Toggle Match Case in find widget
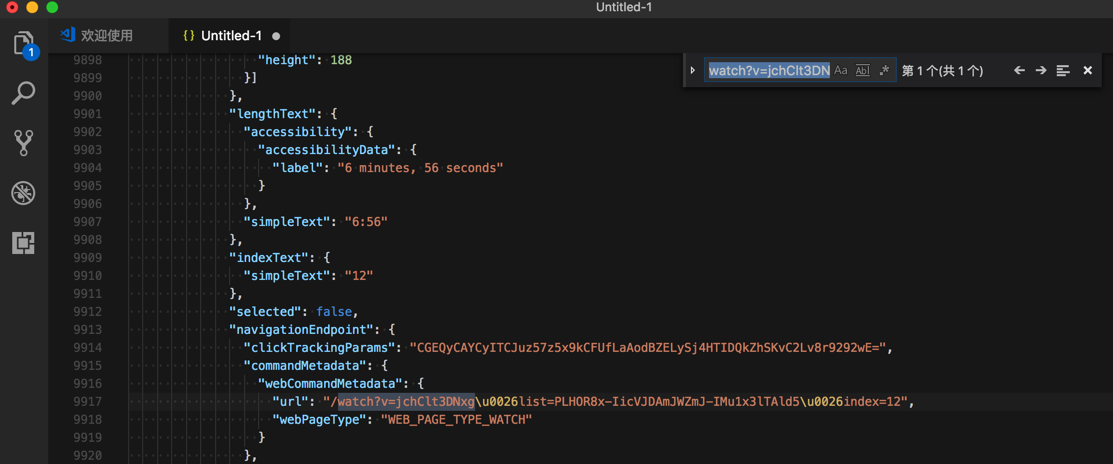The width and height of the screenshot is (1113, 464). point(840,70)
